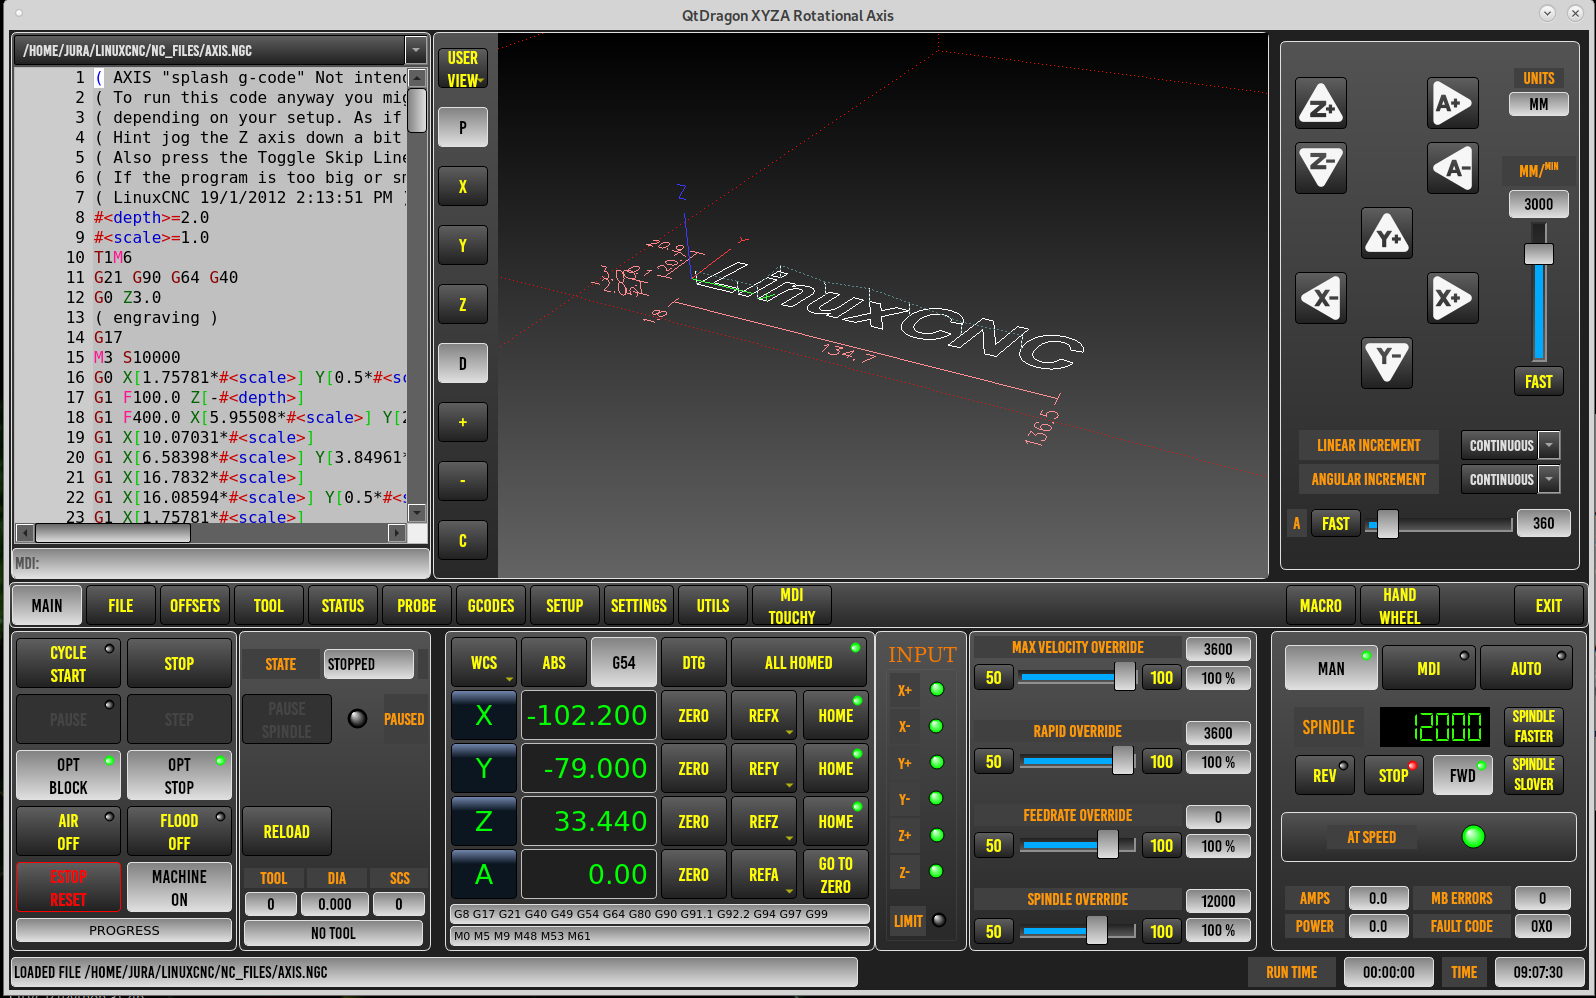The image size is (1596, 998).
Task: Select the A axis button
Action: (x=484, y=875)
